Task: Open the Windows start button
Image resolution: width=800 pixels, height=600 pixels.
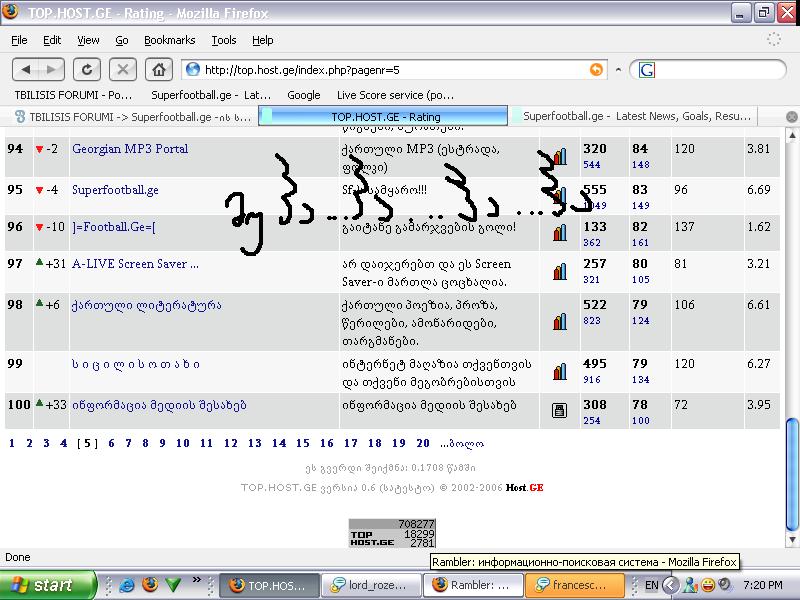Action: click(x=48, y=585)
